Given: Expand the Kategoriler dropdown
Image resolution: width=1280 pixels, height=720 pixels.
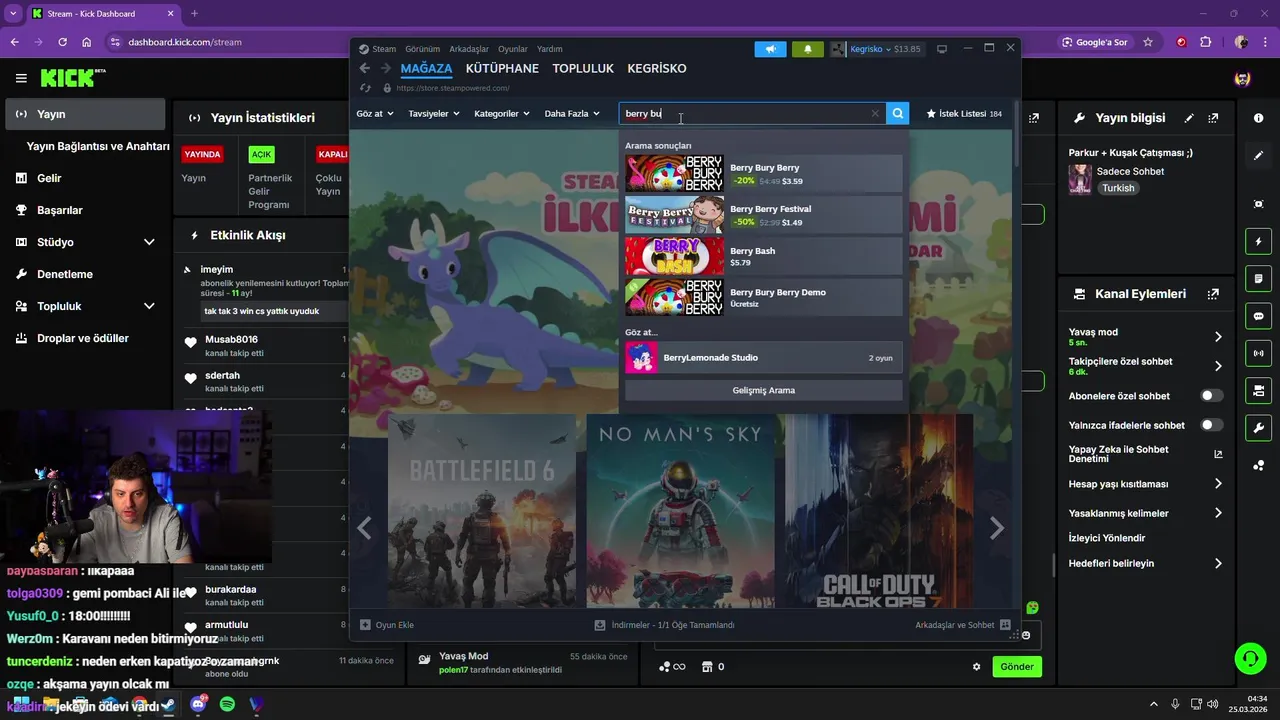Looking at the screenshot, I should tap(502, 113).
